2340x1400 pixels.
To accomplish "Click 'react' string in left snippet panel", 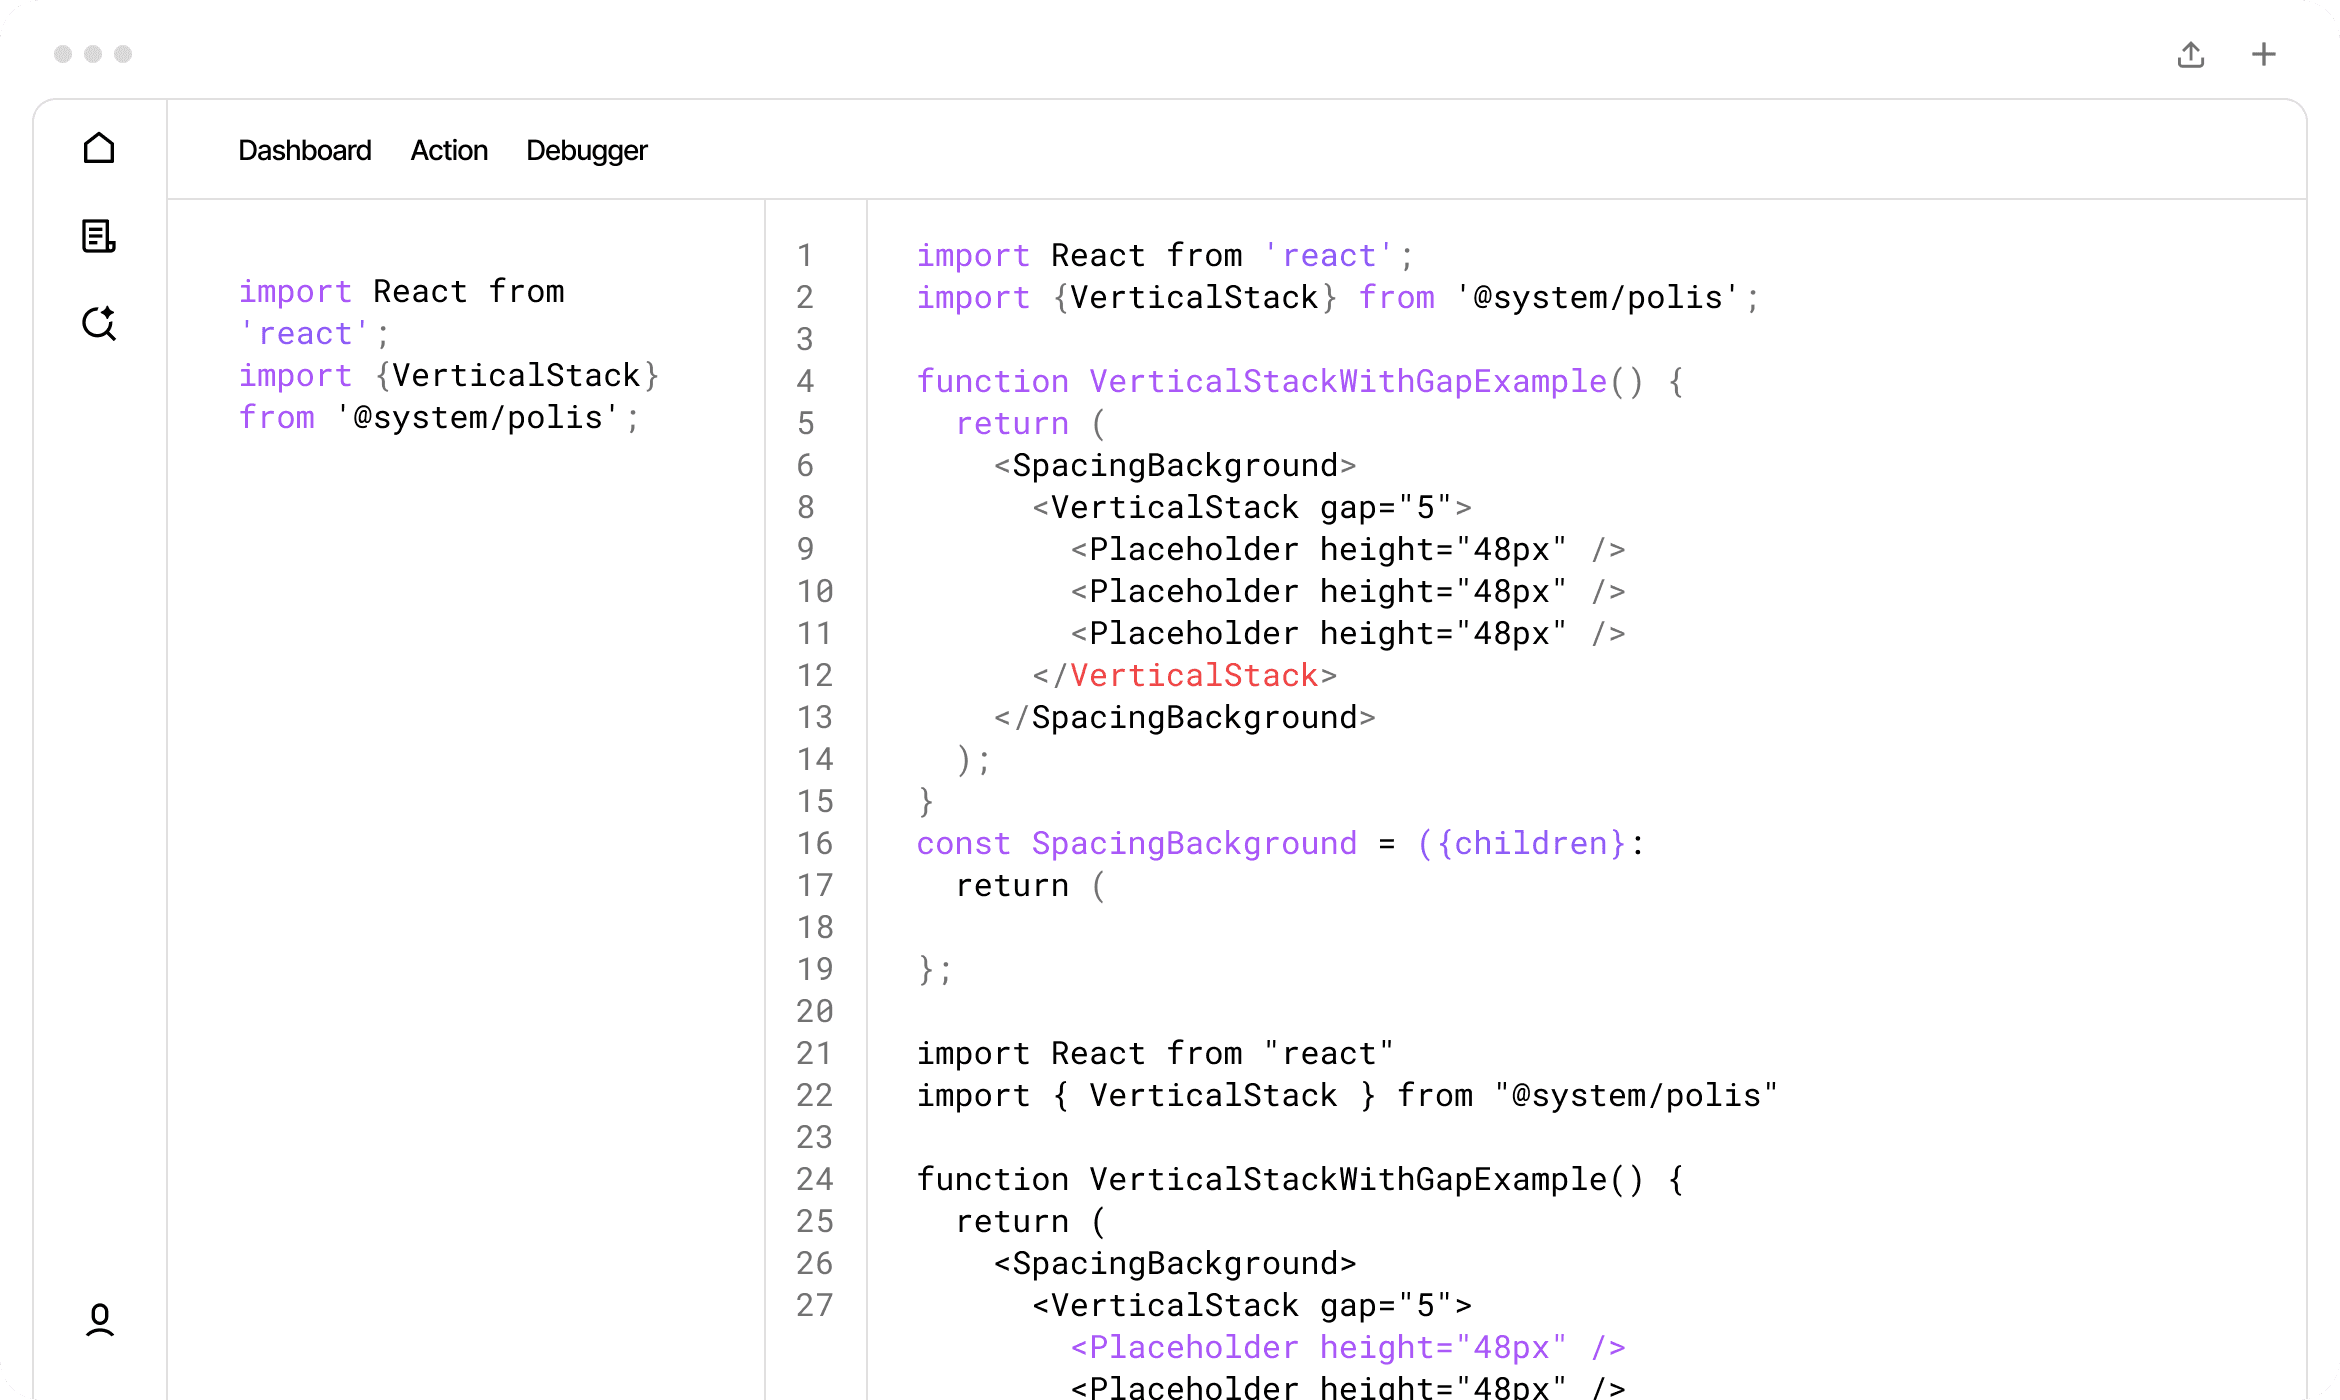I will click(x=305, y=333).
